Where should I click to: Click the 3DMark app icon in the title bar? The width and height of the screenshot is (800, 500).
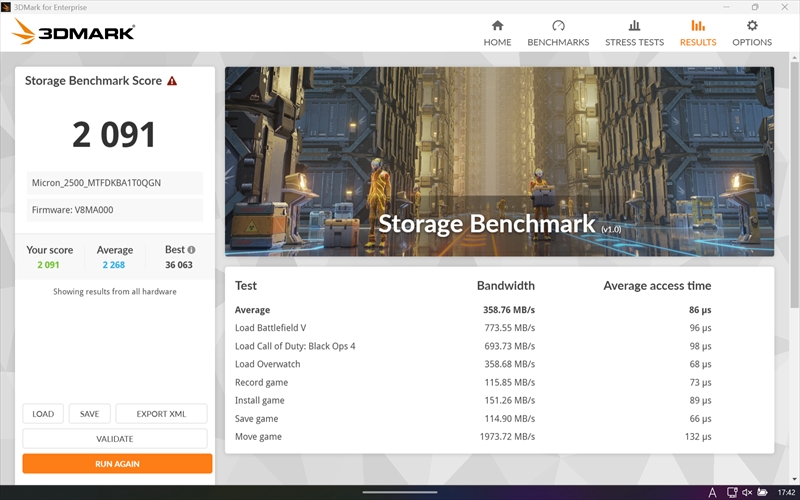click(6, 7)
